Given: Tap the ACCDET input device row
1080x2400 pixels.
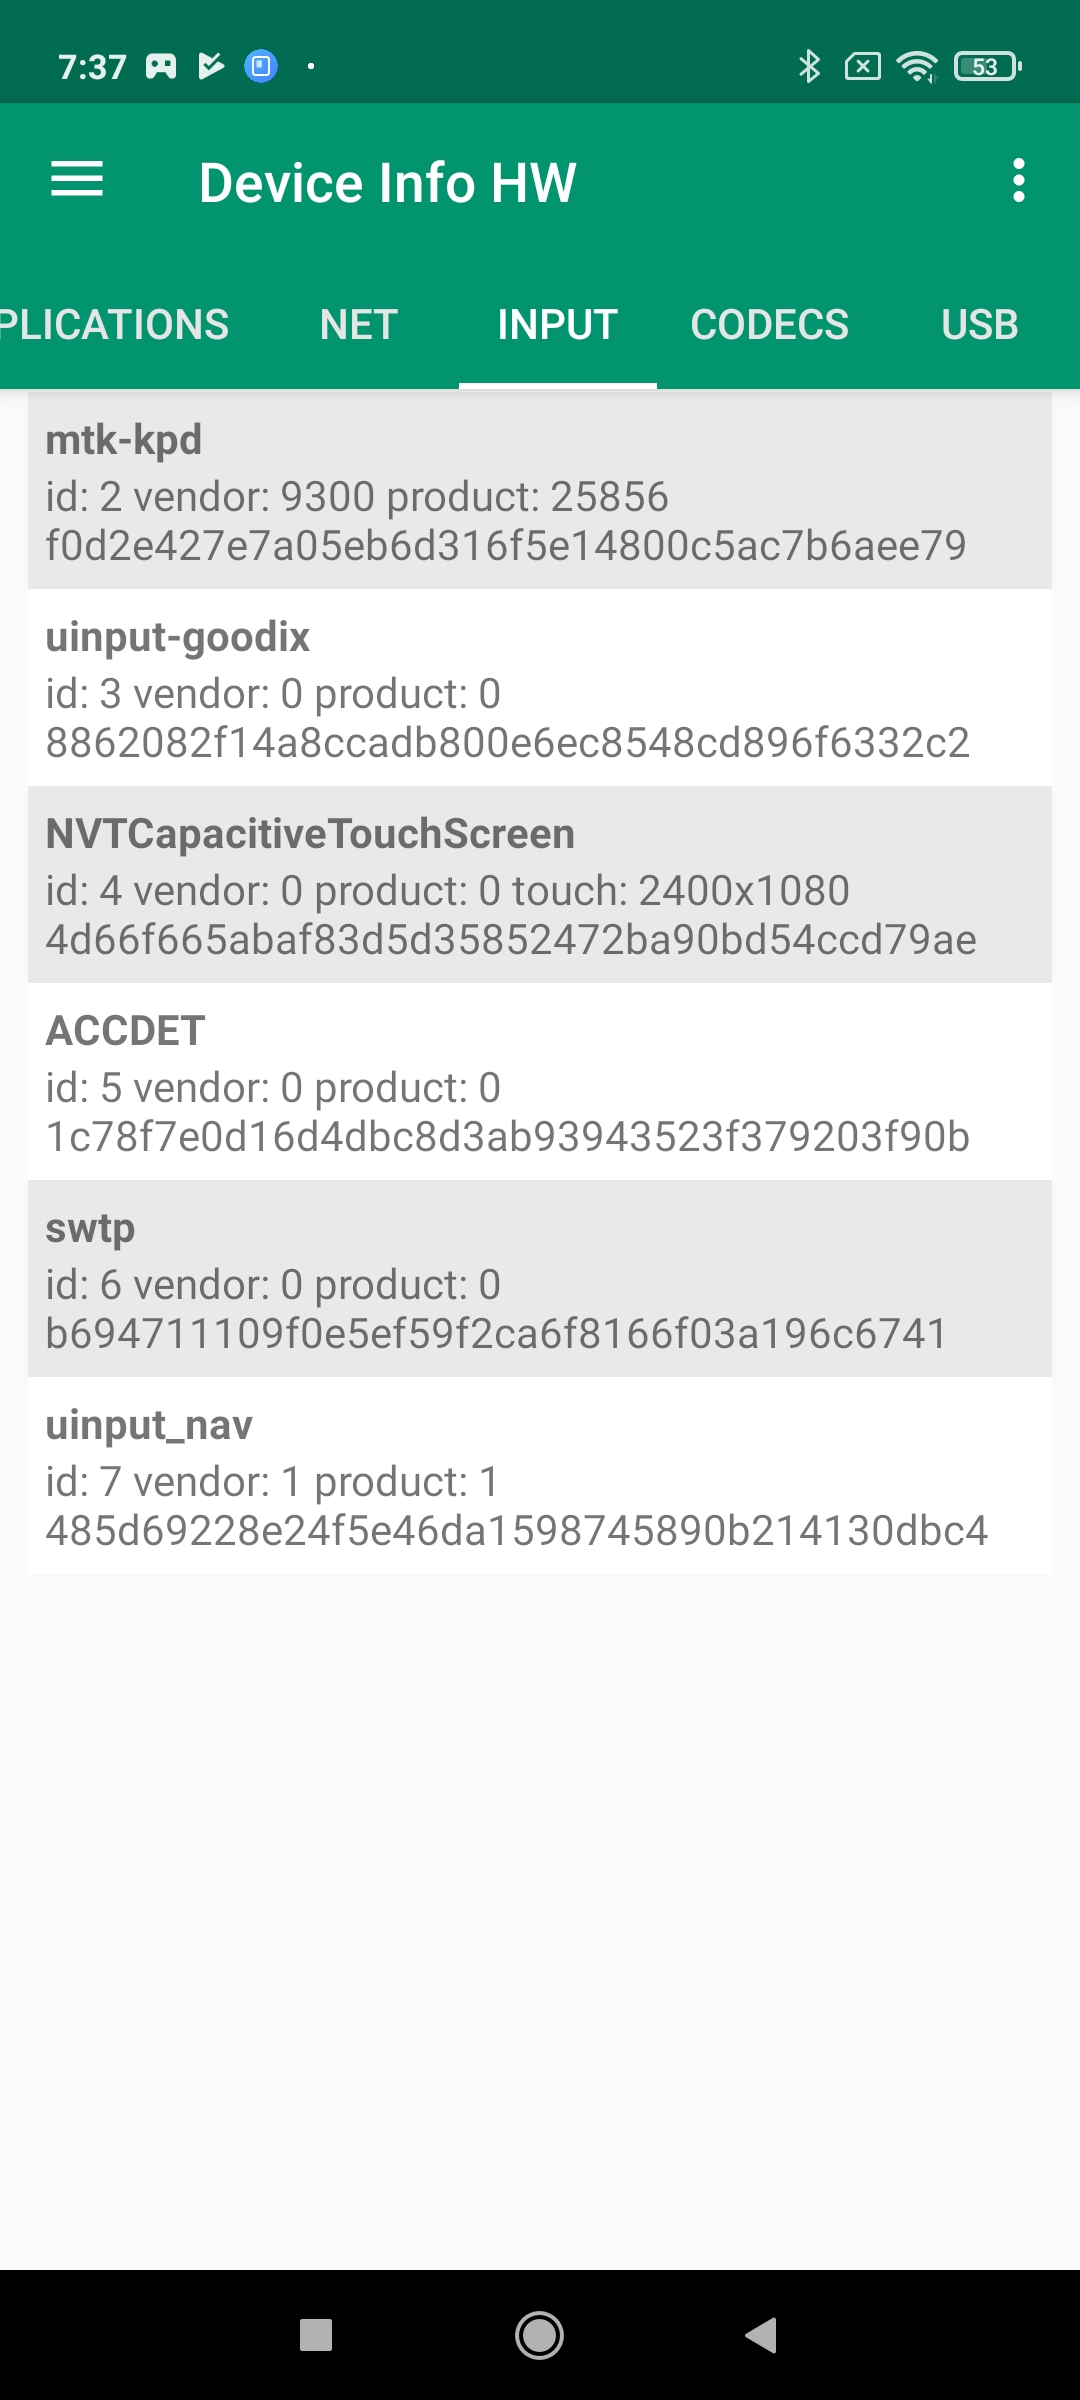Looking at the screenshot, I should coord(540,1082).
